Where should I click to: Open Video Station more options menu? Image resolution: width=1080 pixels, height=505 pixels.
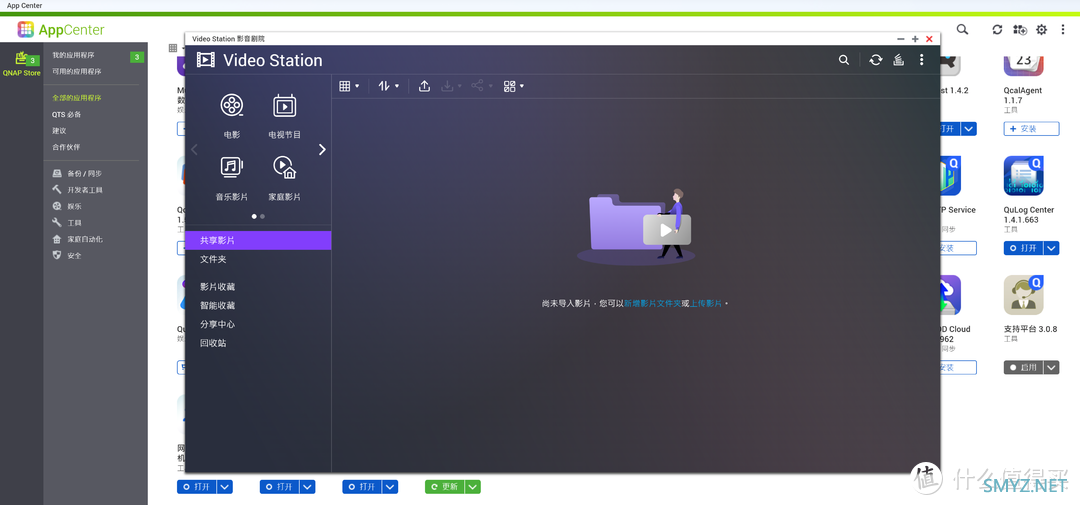click(922, 60)
